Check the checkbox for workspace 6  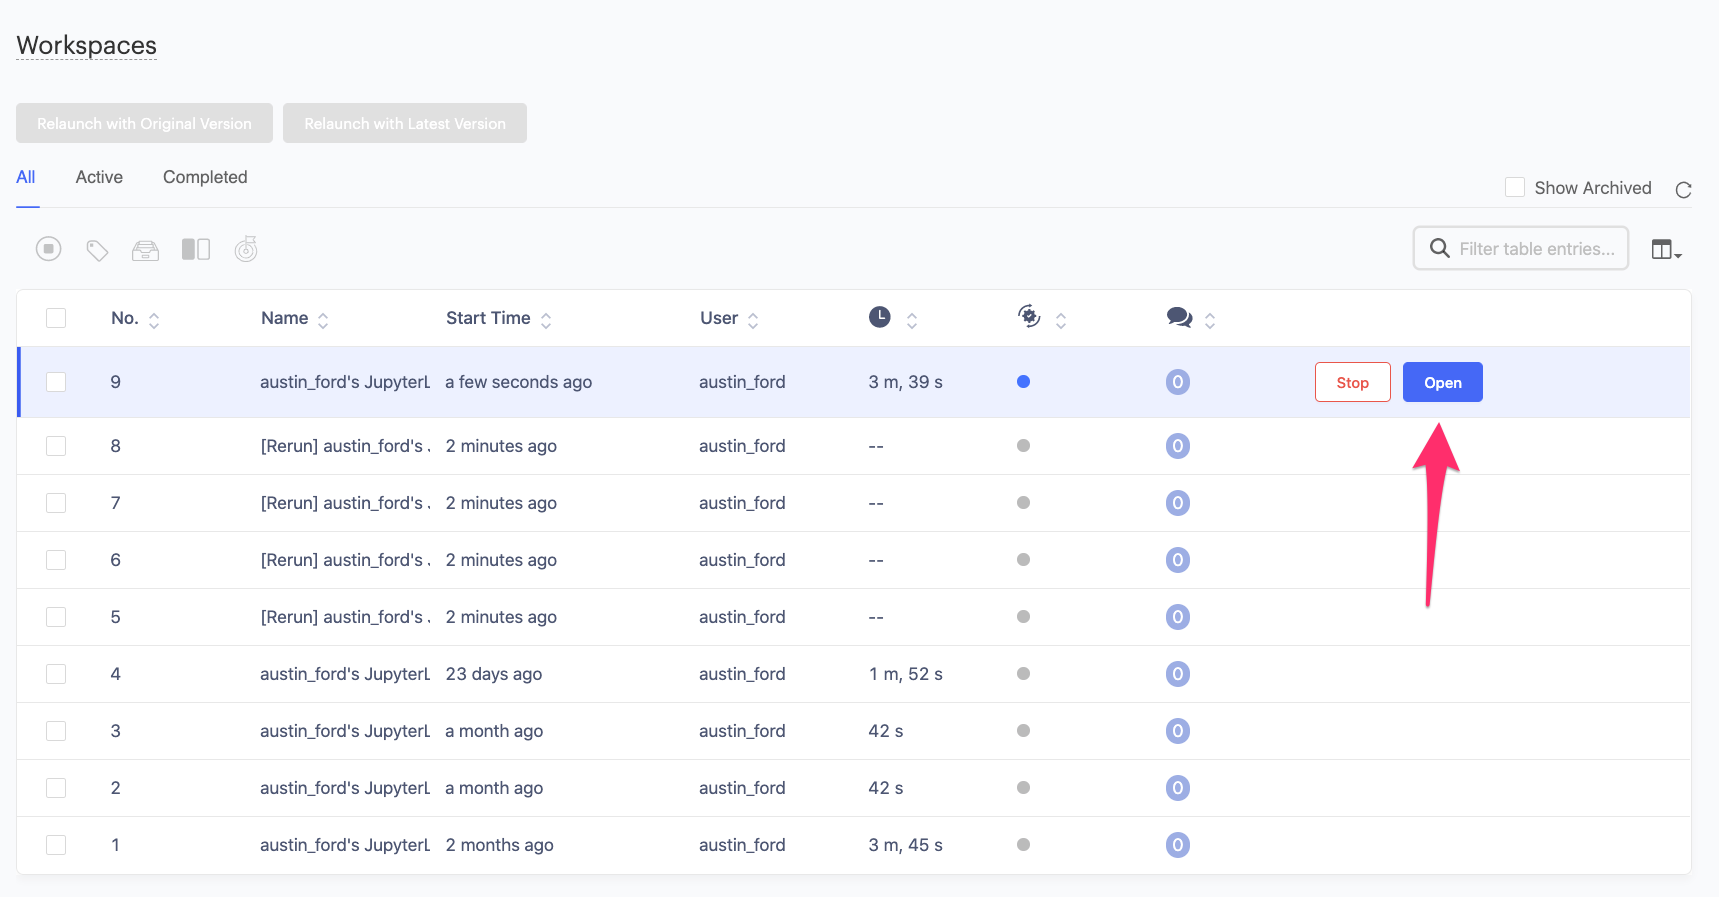(56, 560)
